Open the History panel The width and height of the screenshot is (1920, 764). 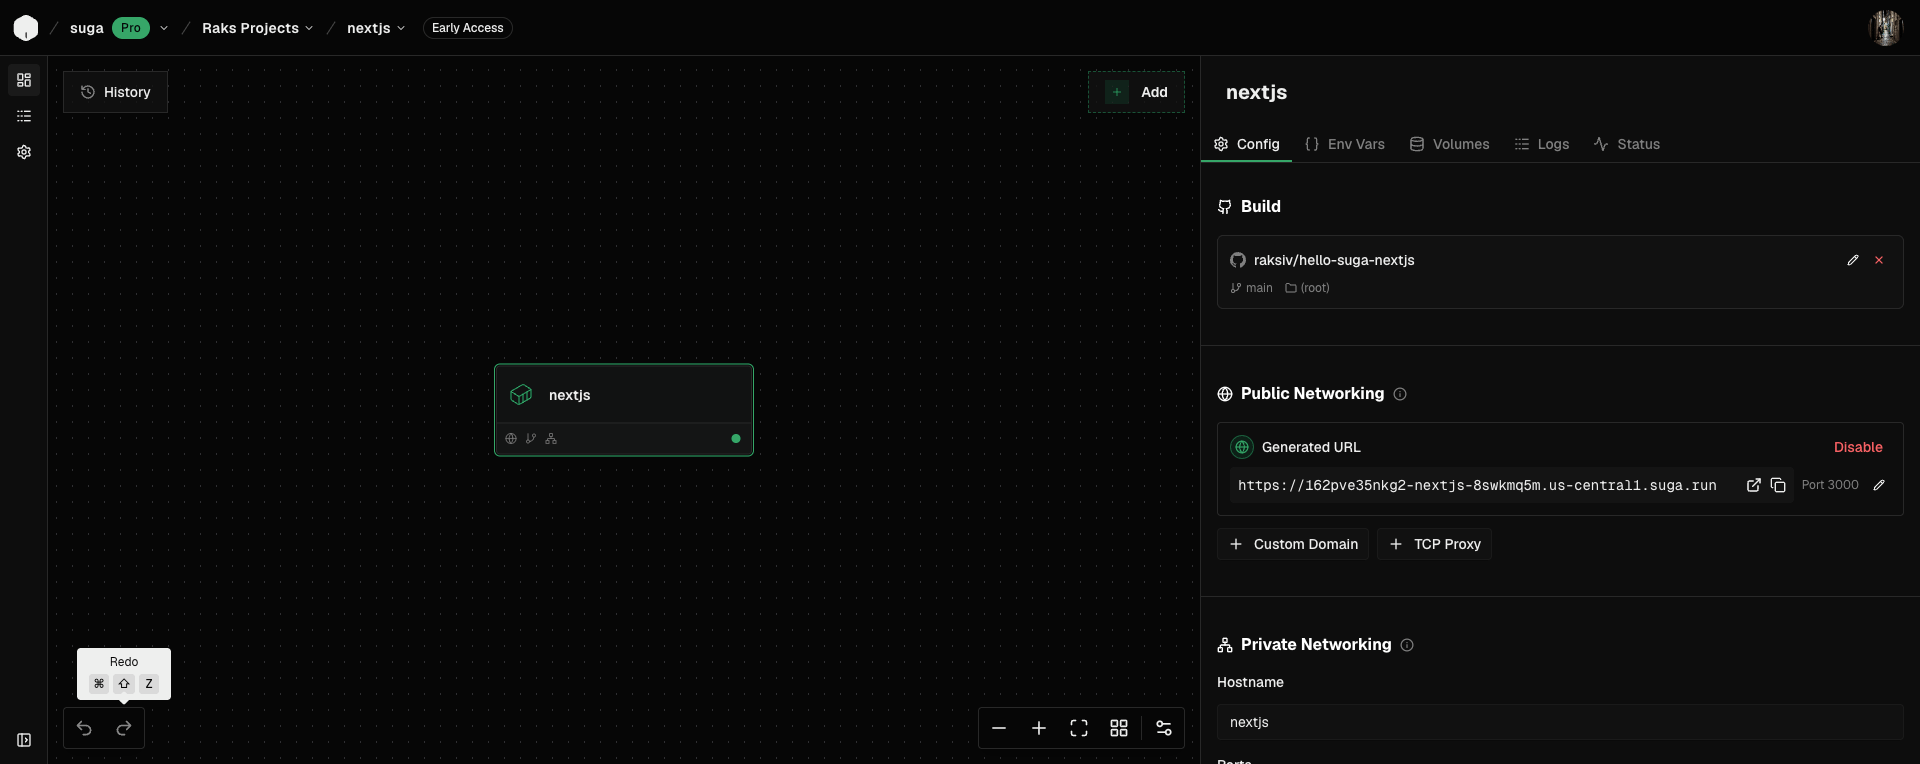pyautogui.click(x=115, y=92)
